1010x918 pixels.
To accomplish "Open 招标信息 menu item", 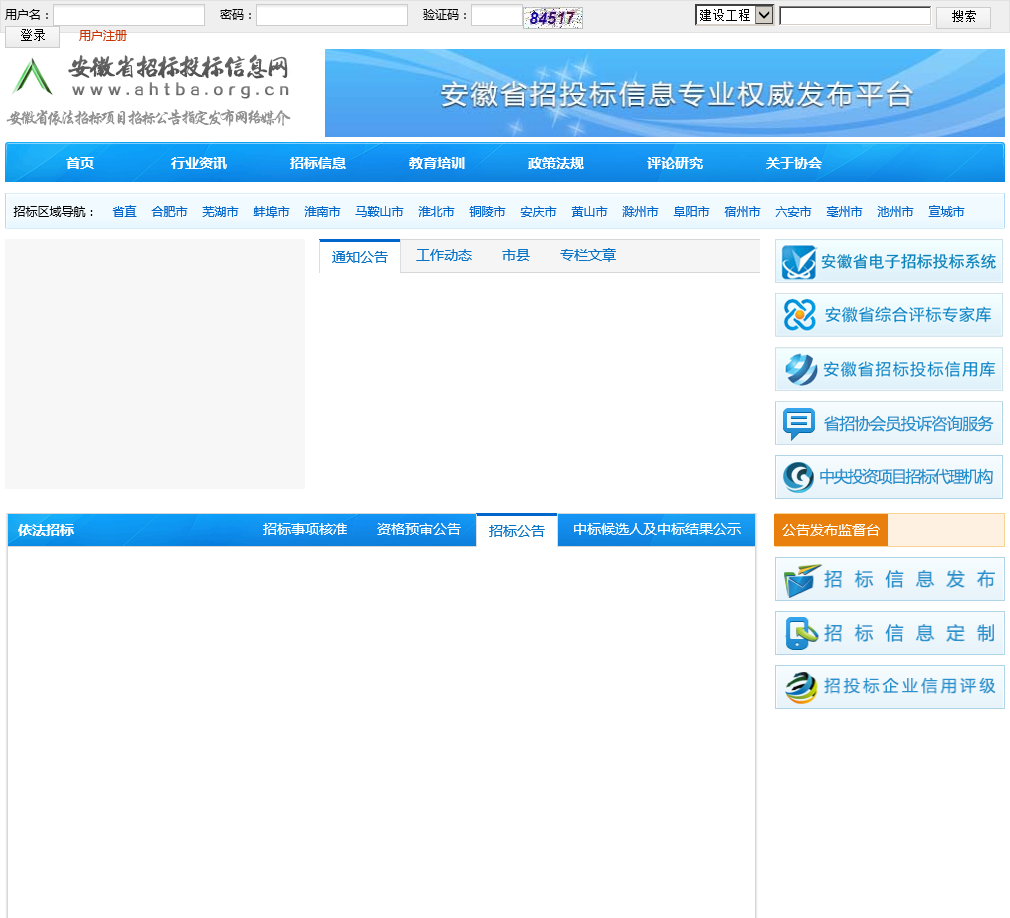I will [318, 163].
